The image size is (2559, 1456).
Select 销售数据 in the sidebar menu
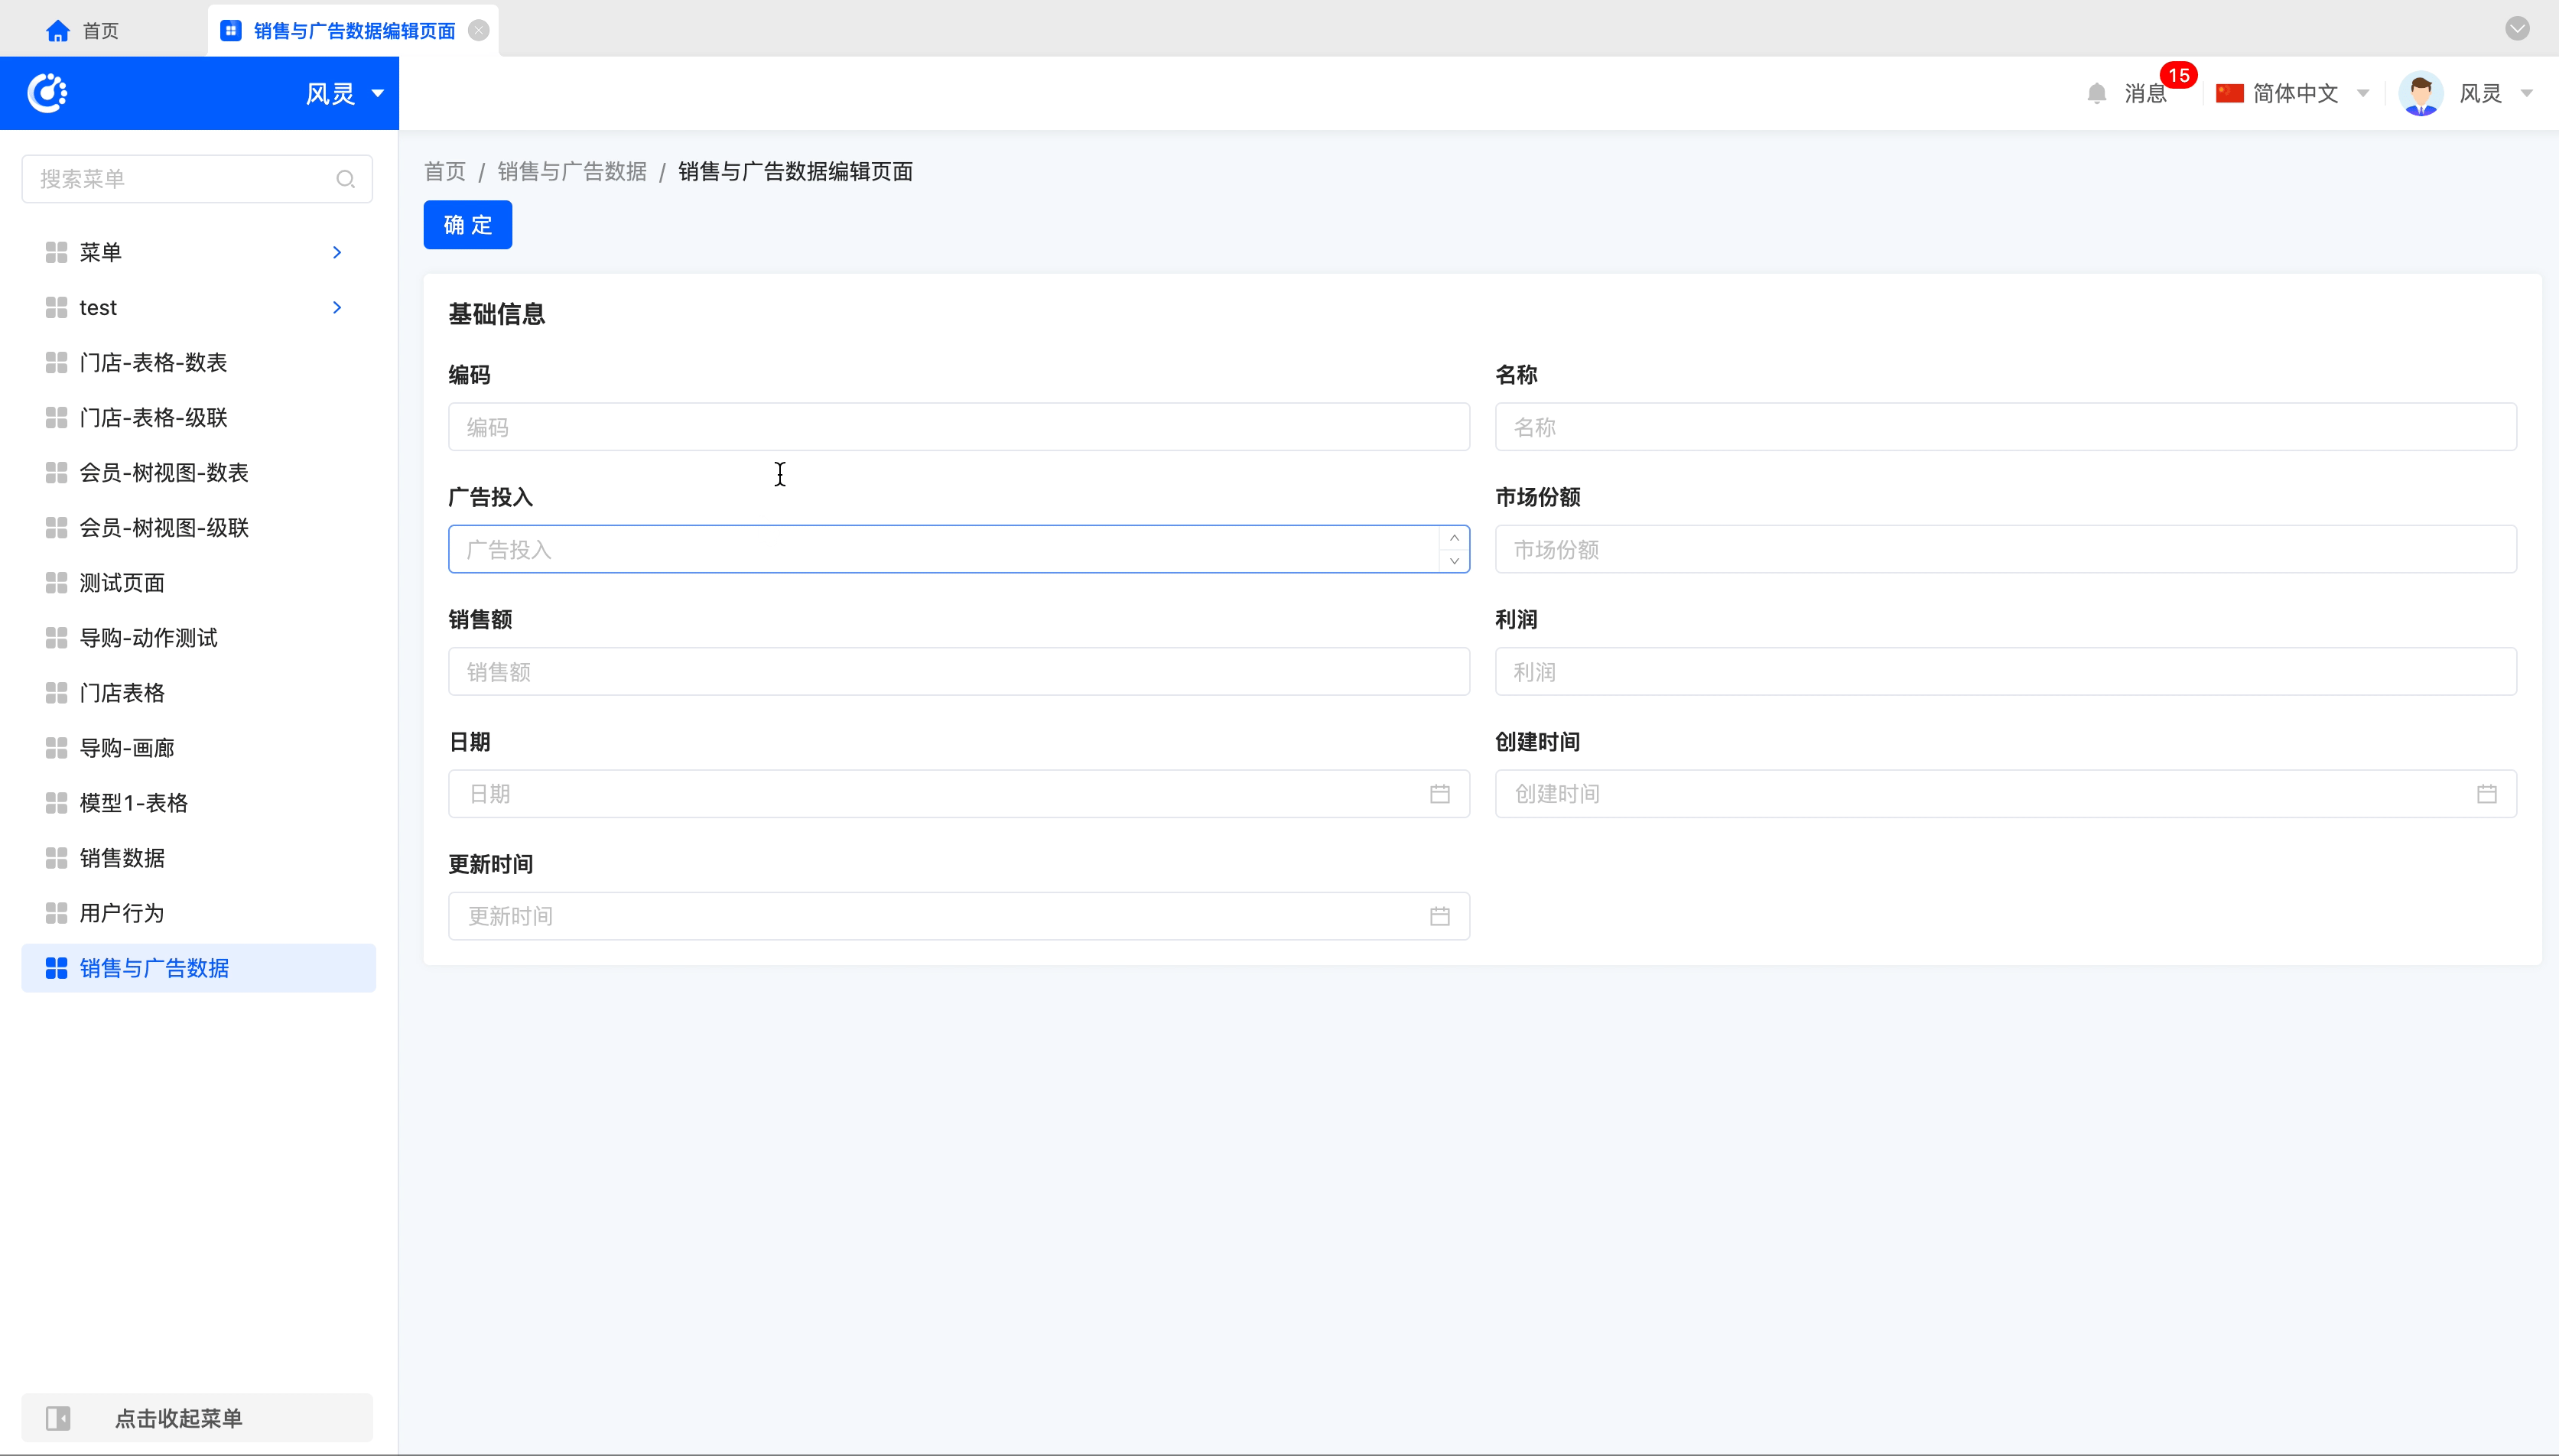[x=122, y=858]
